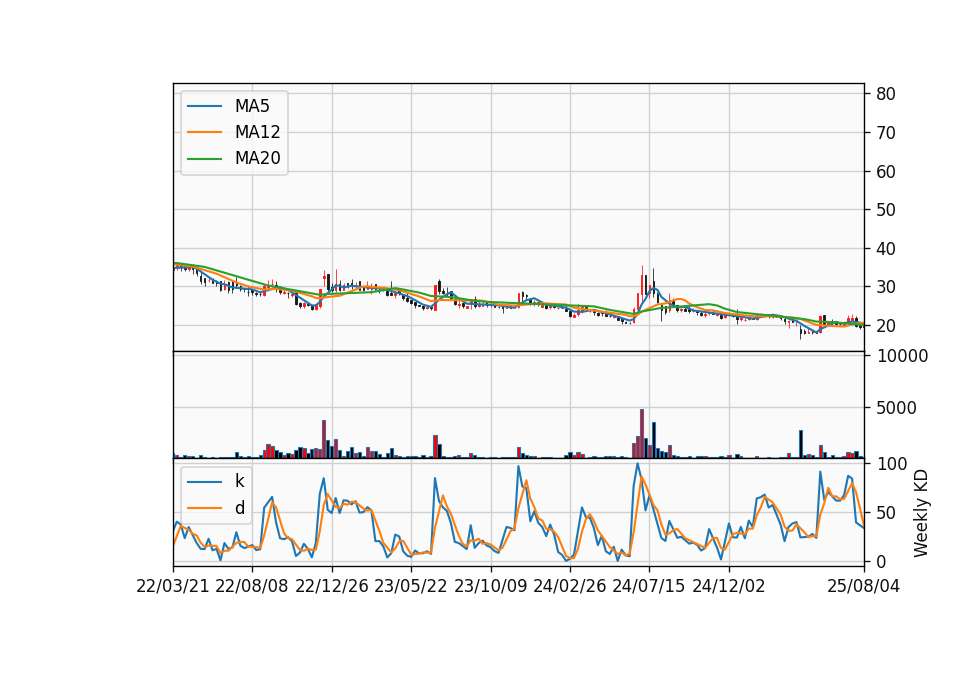This screenshot has width=960, height=690.
Task: Click the 70 price axis label
Action: pos(886,132)
